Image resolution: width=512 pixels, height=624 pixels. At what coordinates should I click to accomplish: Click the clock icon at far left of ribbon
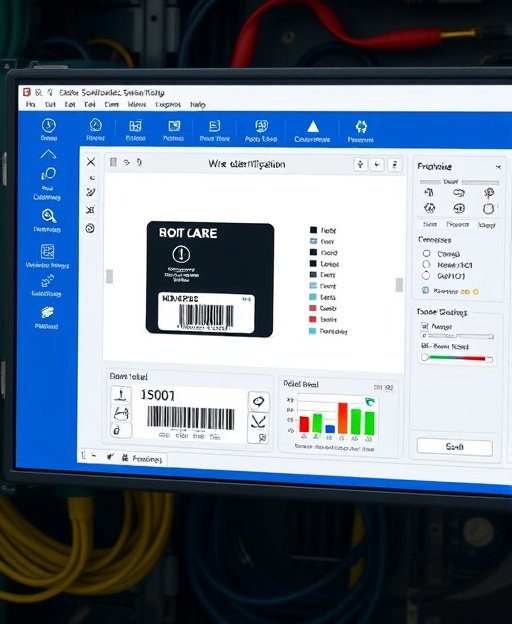coord(49,125)
